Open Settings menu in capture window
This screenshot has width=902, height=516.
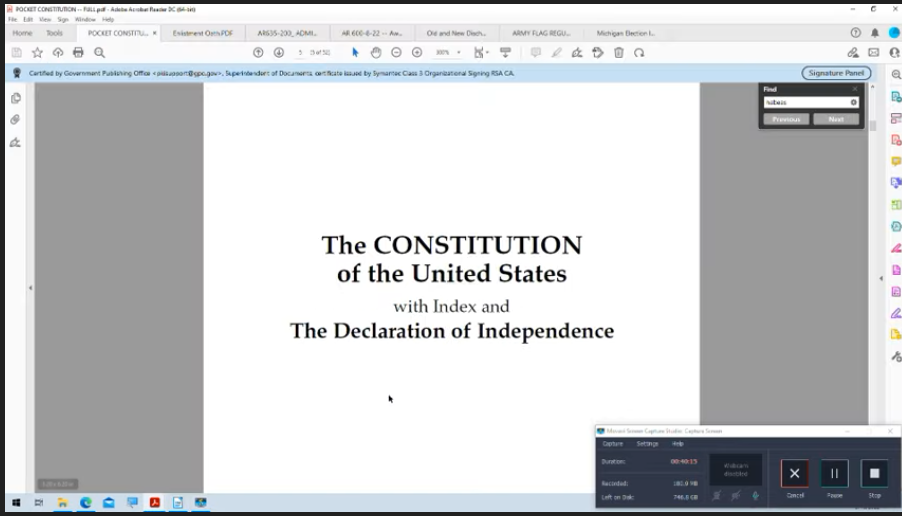pyautogui.click(x=647, y=444)
